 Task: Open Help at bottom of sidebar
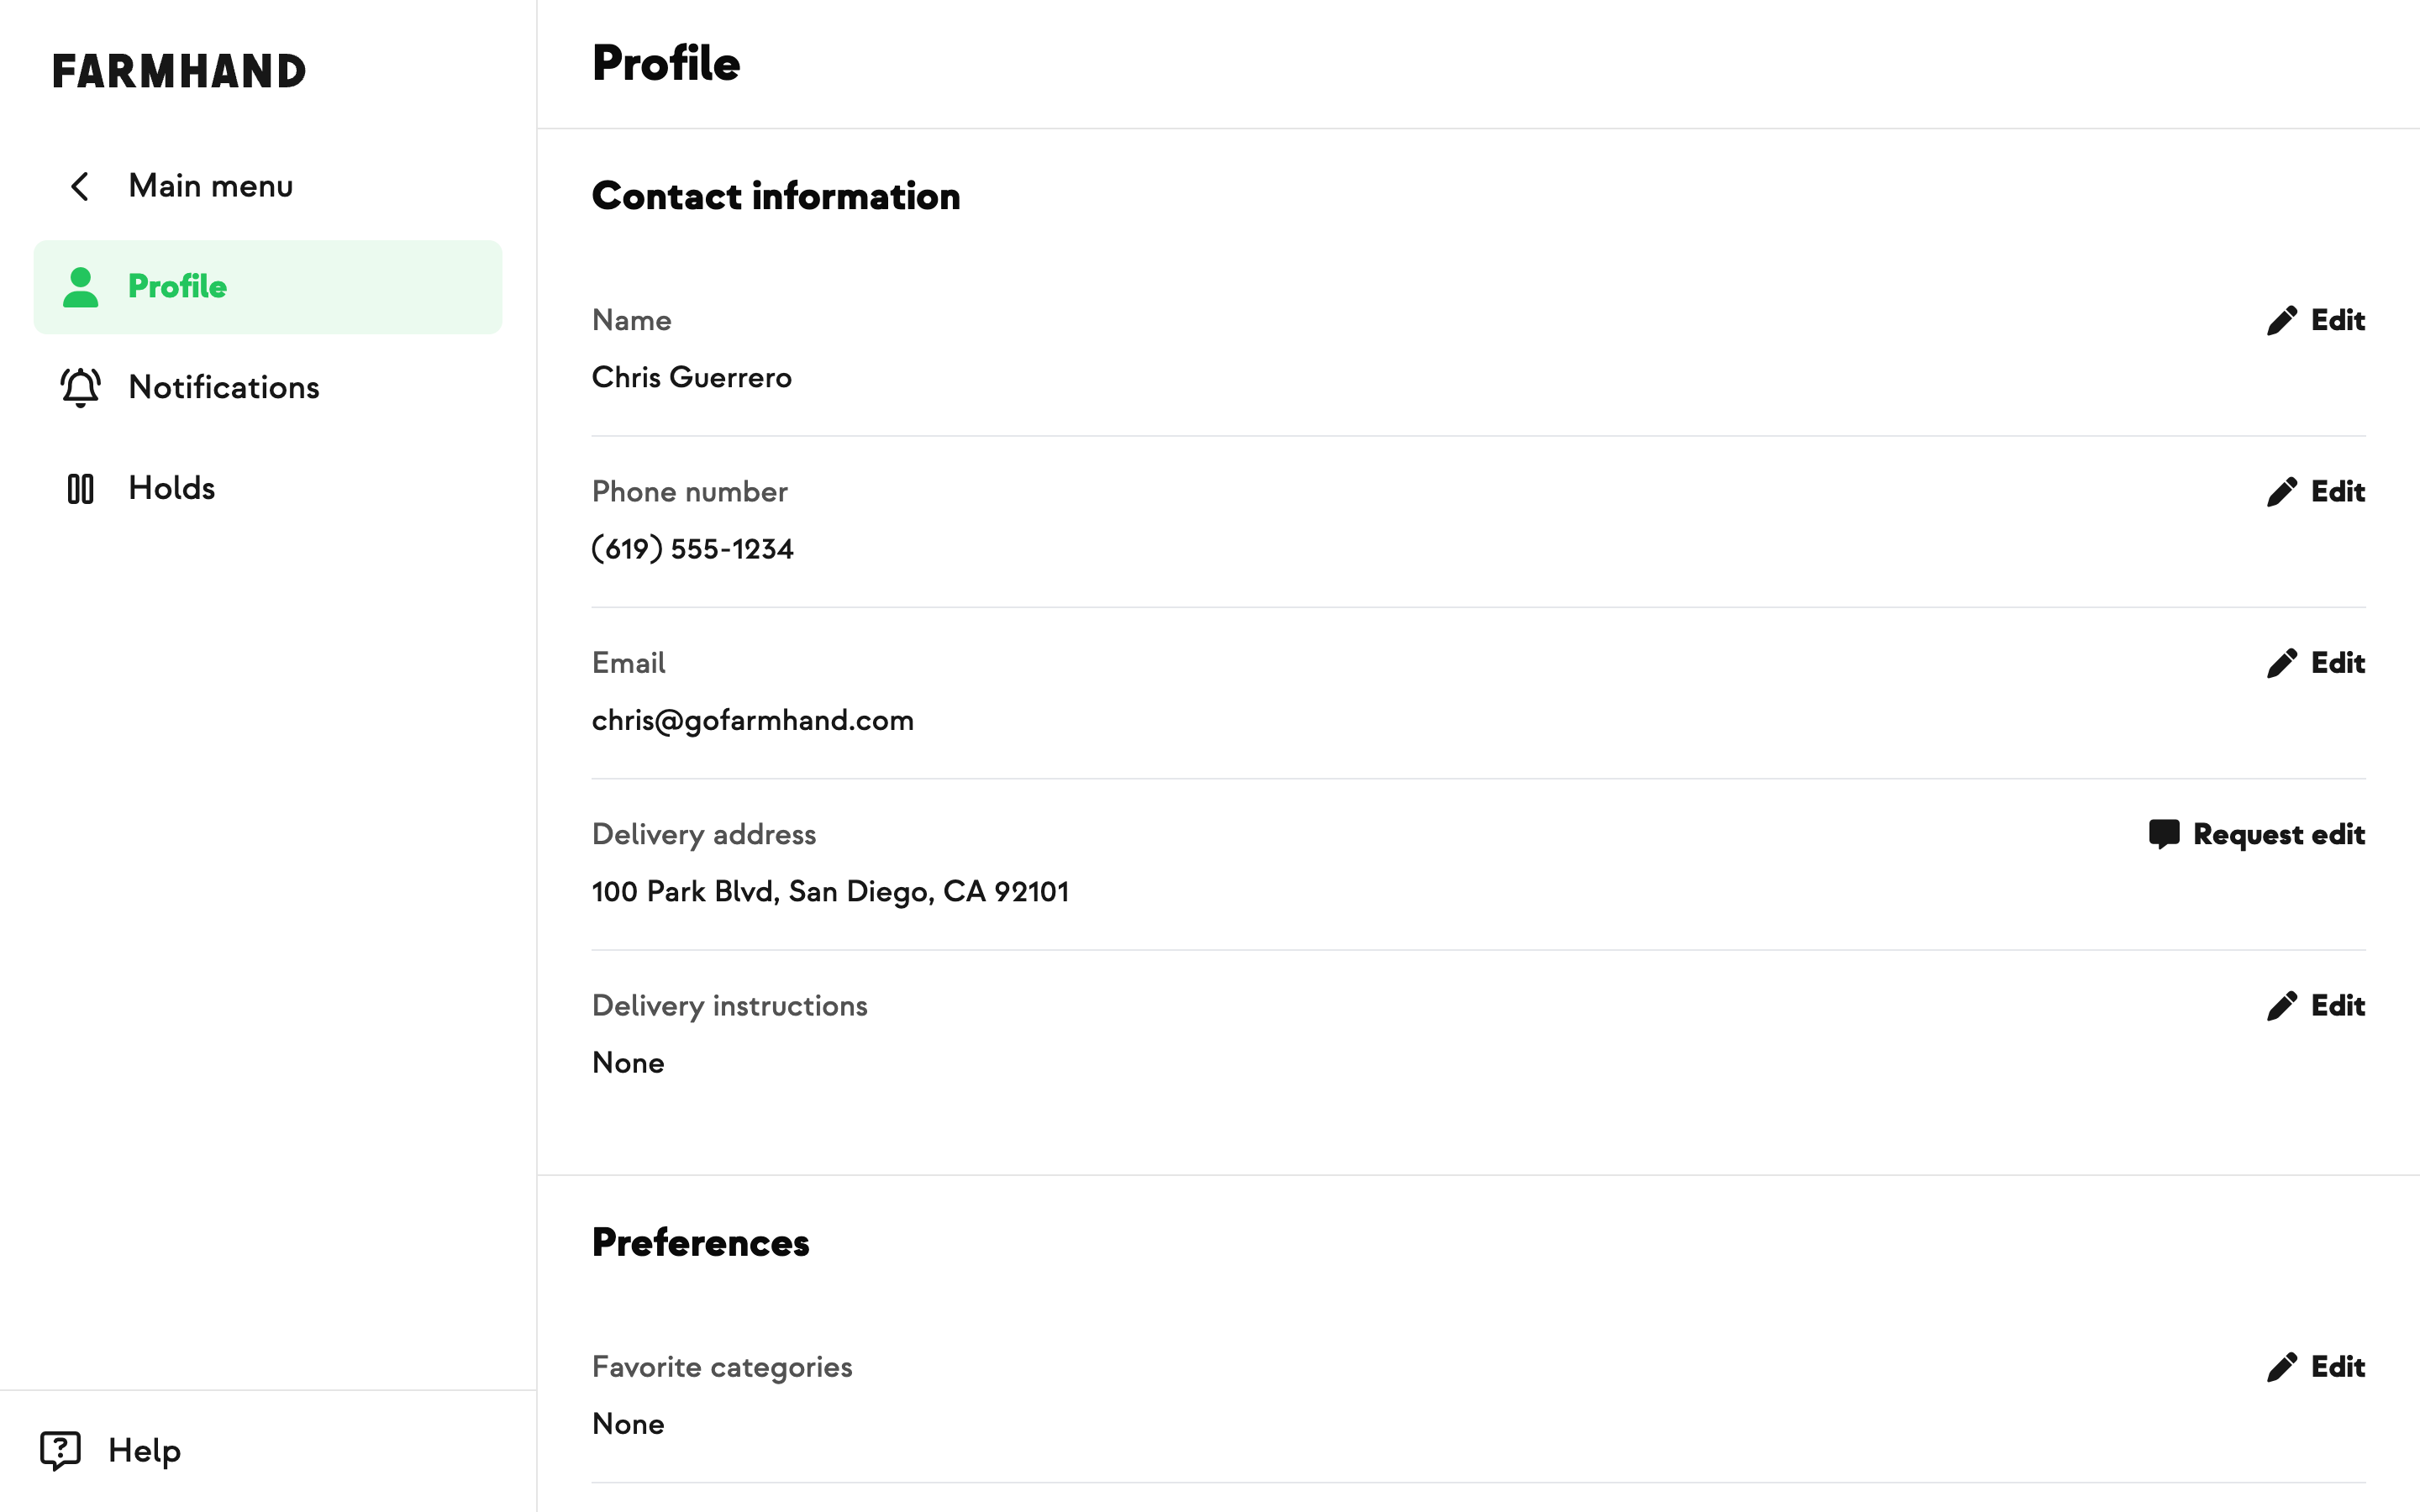(144, 1450)
